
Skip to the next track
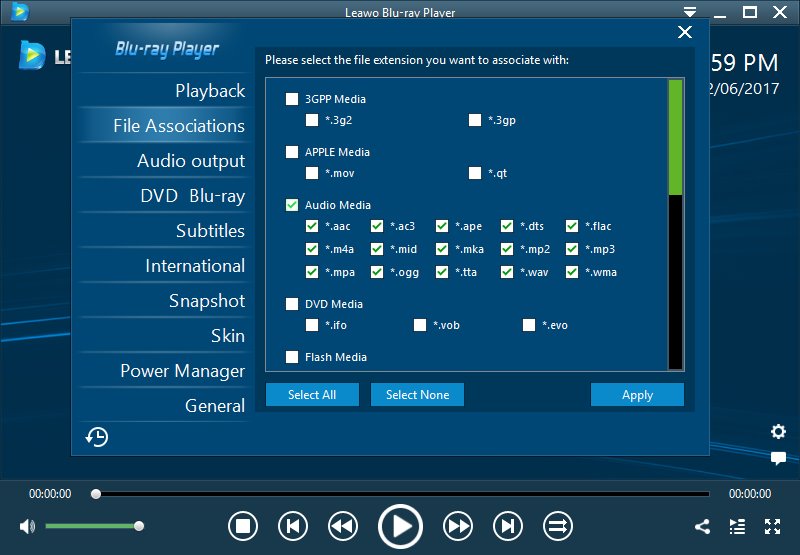(x=508, y=526)
